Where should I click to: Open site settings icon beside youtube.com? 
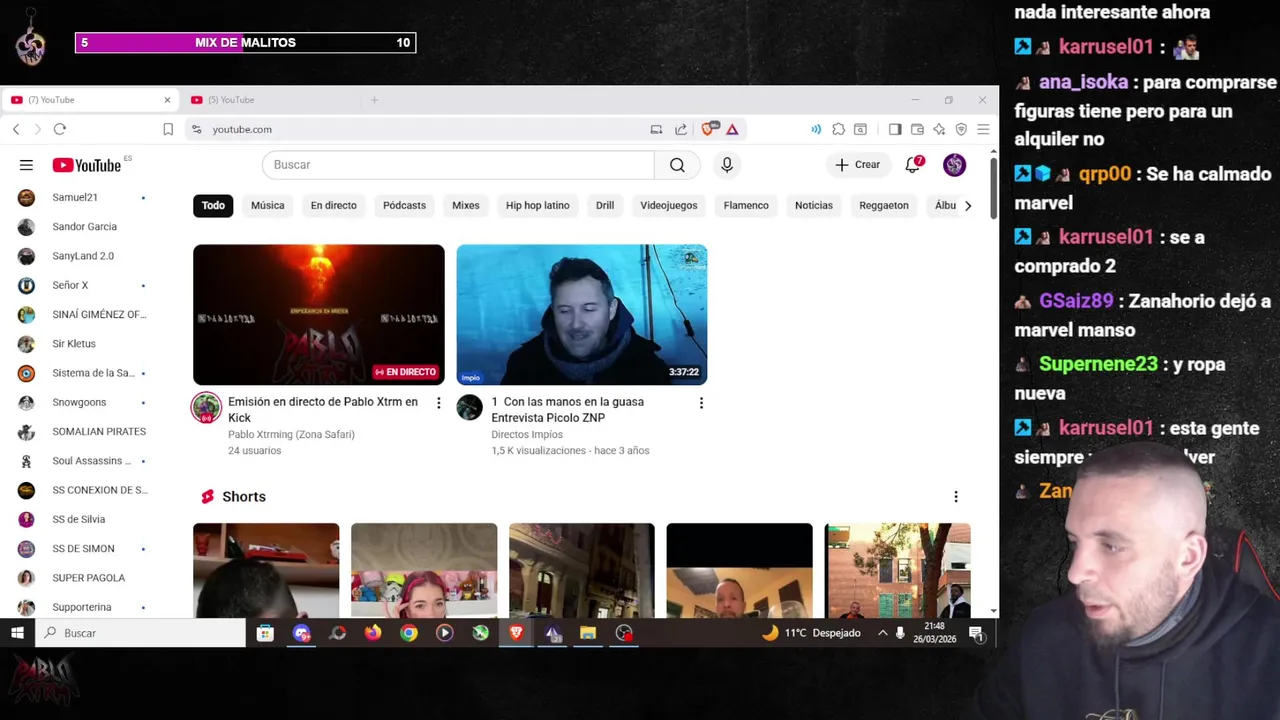point(196,129)
